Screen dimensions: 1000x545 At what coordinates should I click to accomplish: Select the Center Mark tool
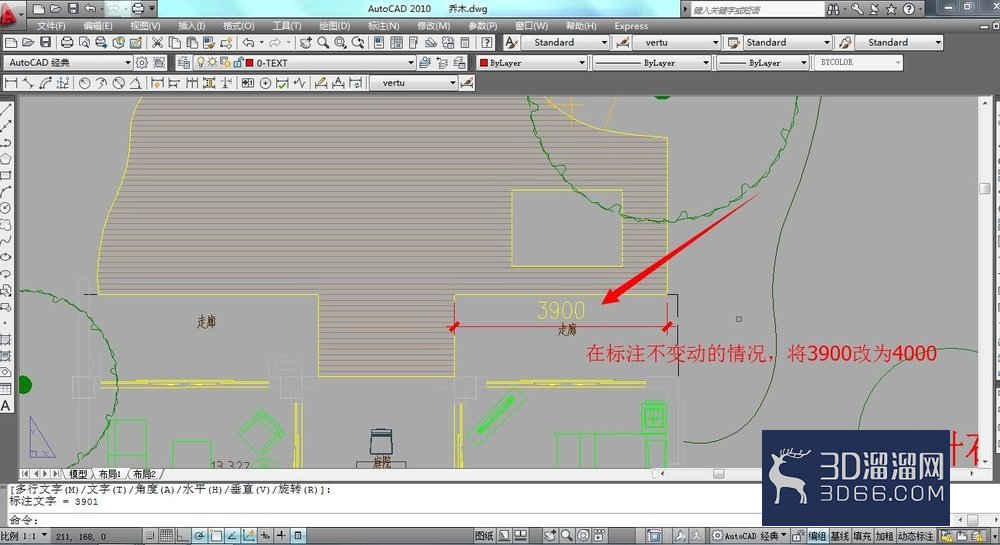click(265, 83)
